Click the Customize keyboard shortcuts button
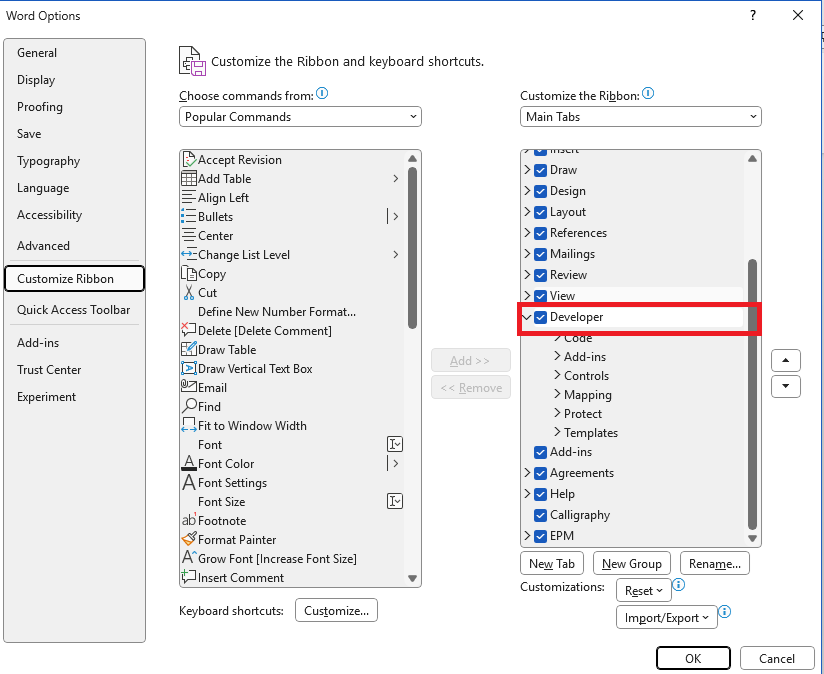This screenshot has height=674, width=824. (x=336, y=610)
